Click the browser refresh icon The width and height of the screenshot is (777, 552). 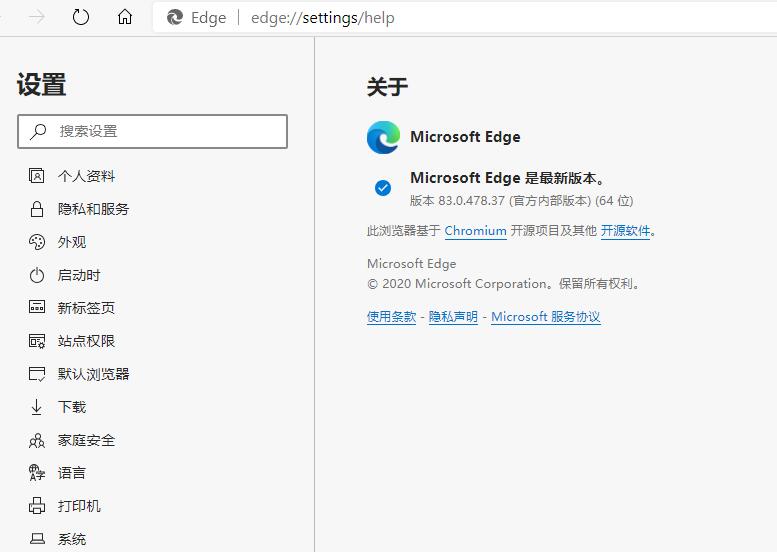[x=80, y=17]
